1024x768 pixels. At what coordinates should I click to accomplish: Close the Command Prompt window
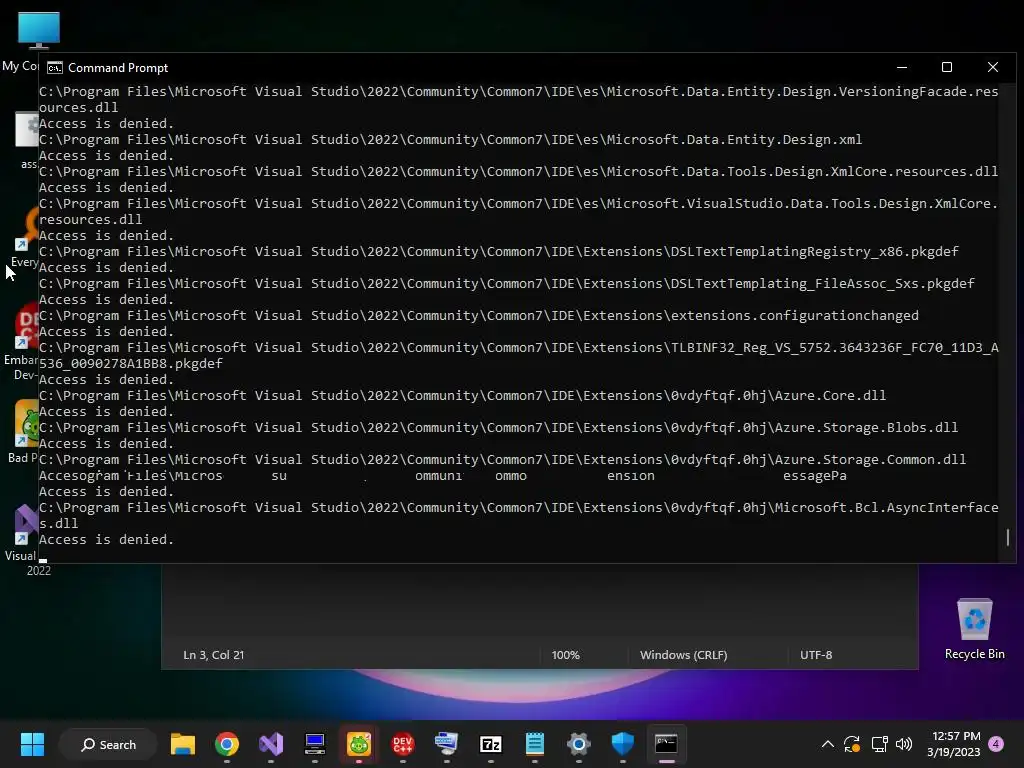point(993,67)
